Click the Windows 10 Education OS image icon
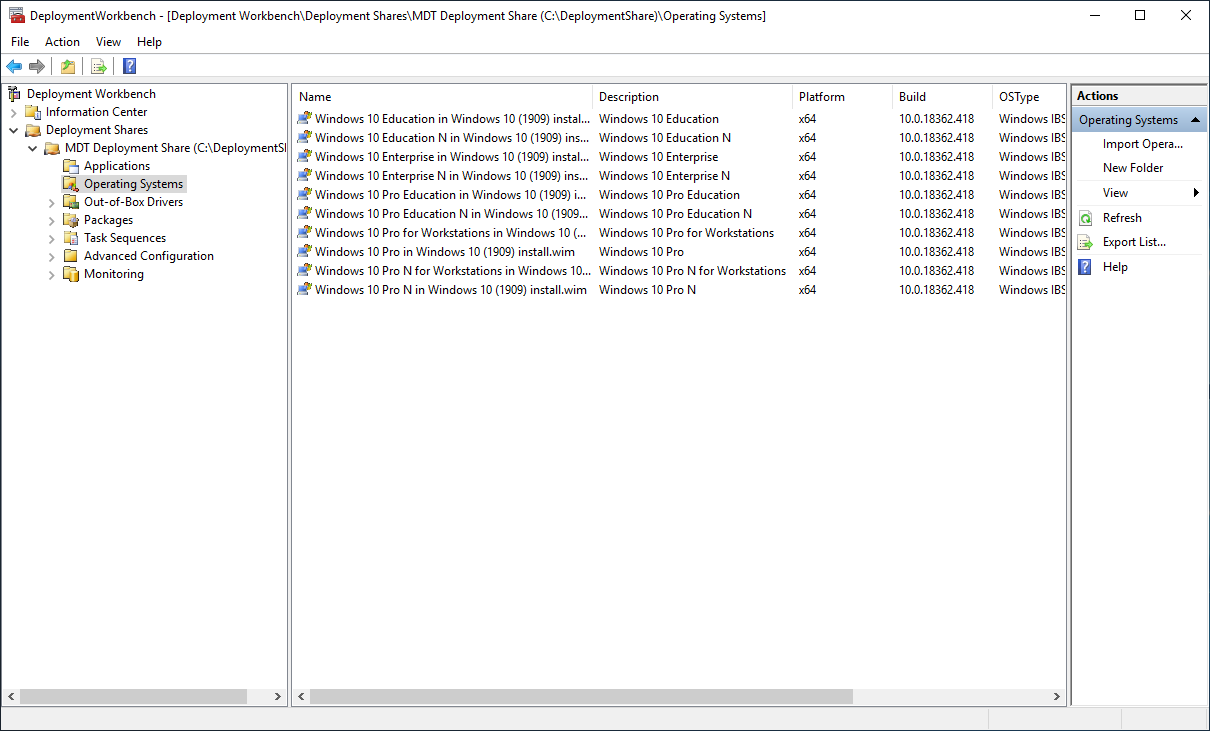This screenshot has width=1210, height=731. [x=305, y=118]
